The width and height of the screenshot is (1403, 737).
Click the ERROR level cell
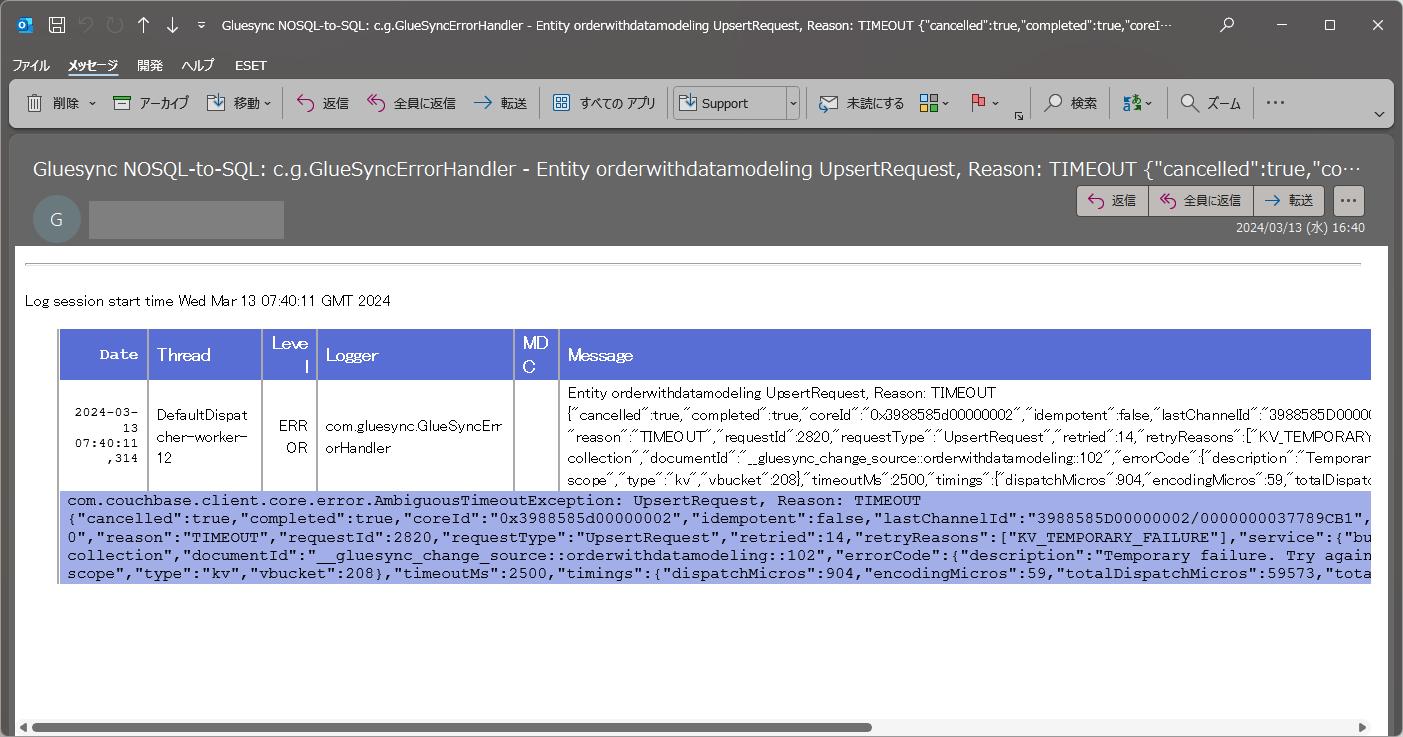point(290,436)
